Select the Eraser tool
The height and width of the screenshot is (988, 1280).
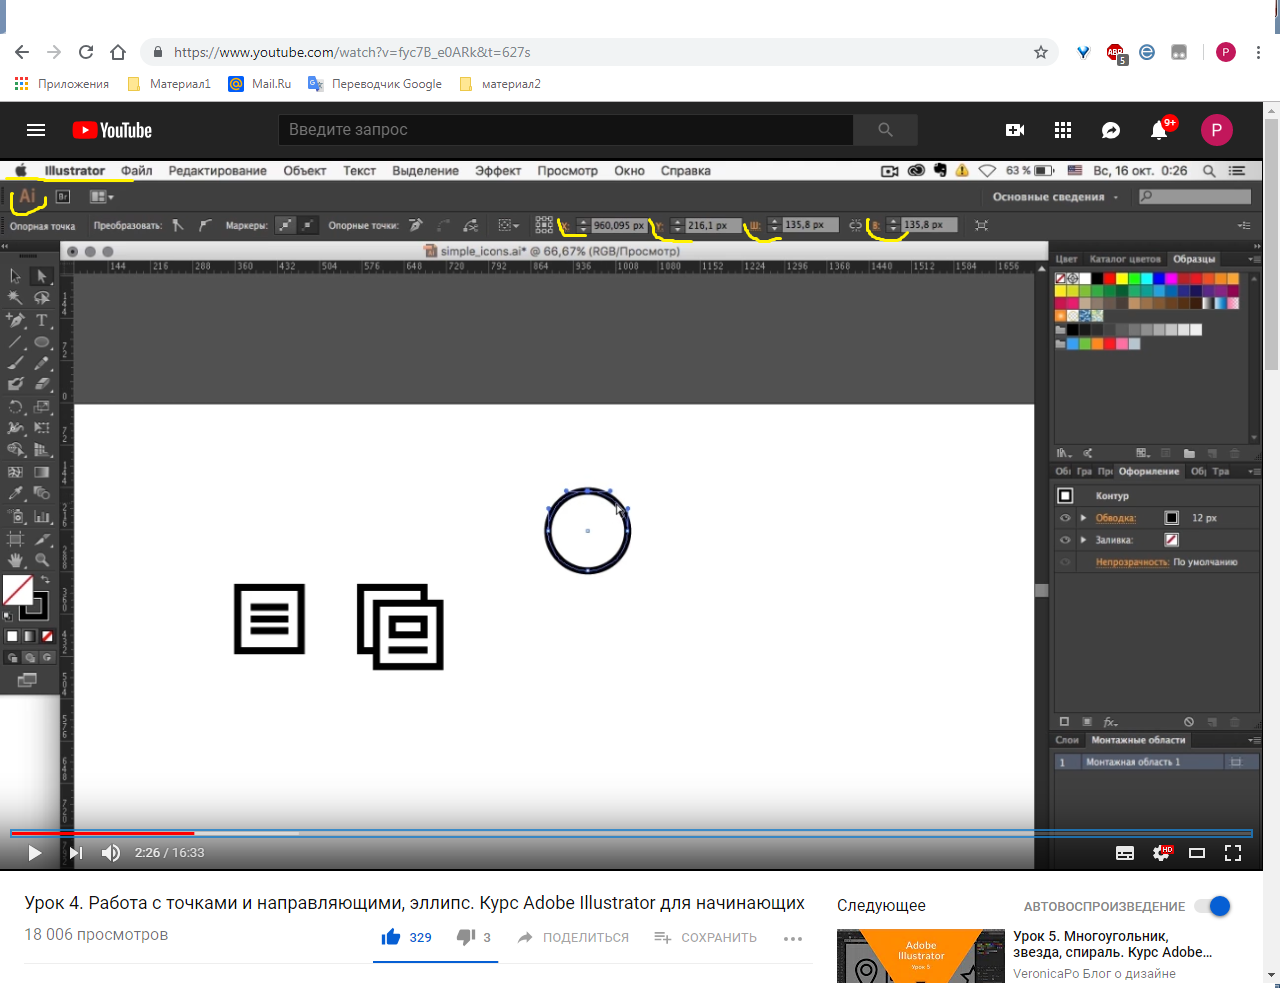coord(41,384)
